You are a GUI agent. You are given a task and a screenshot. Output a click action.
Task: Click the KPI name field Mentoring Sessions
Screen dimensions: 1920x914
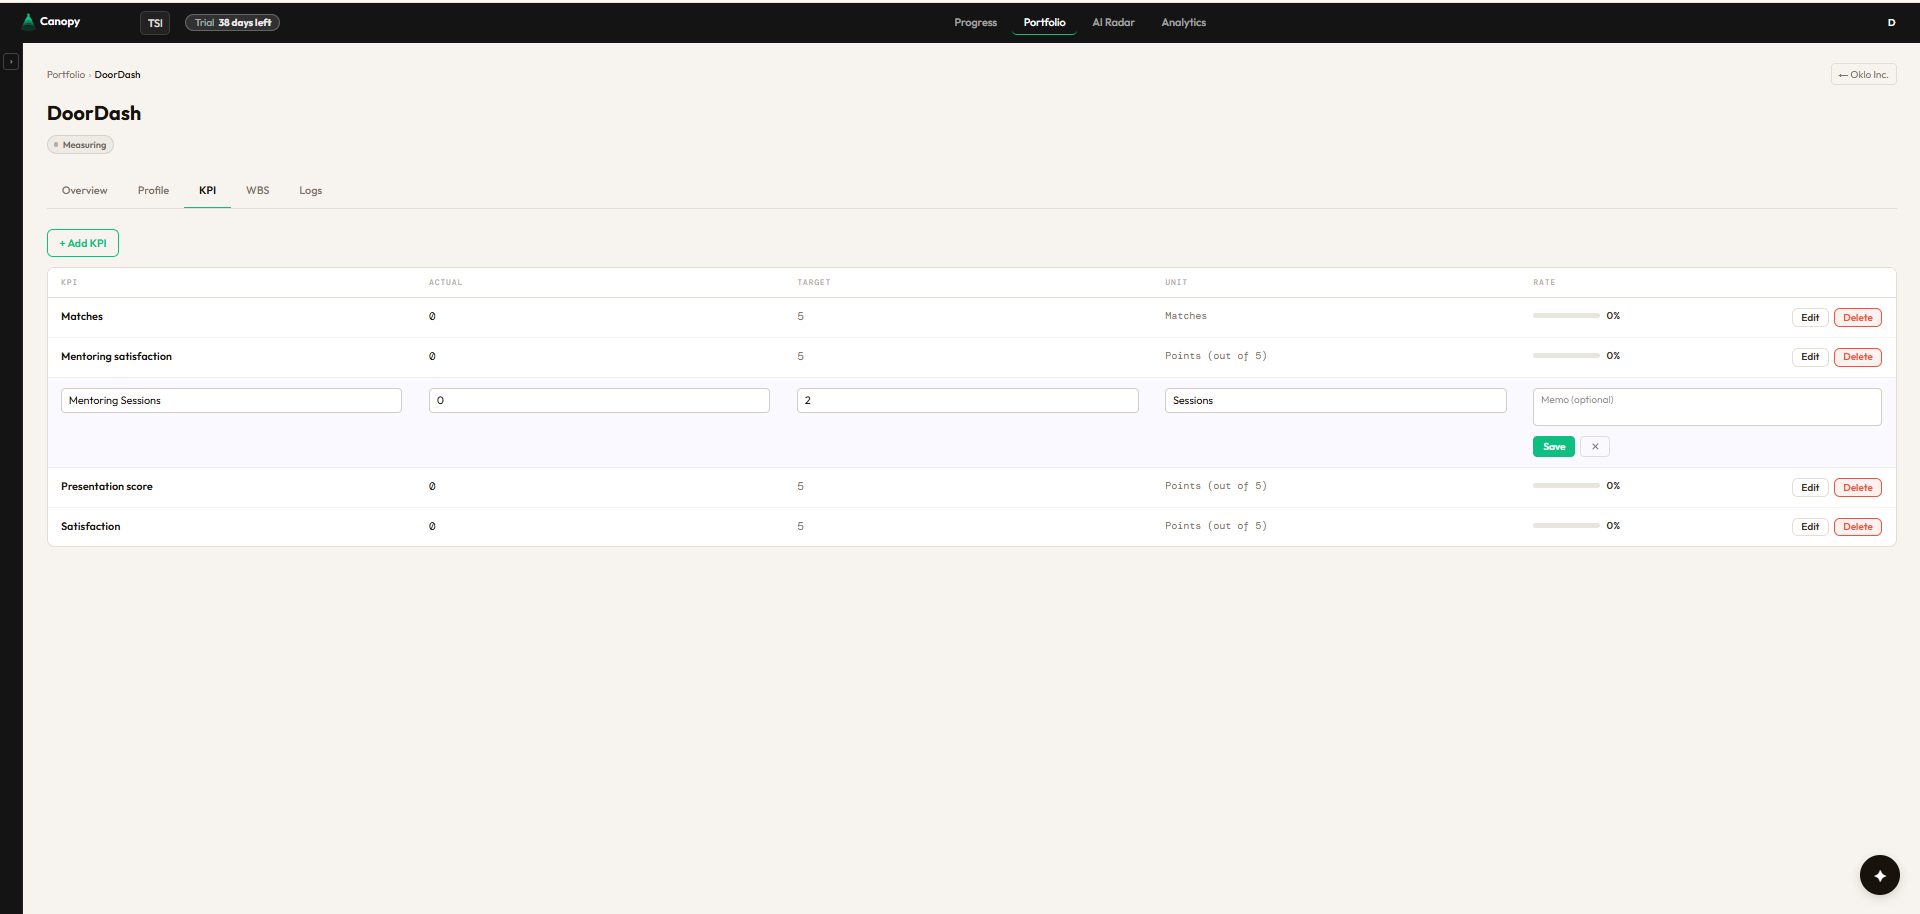(231, 401)
